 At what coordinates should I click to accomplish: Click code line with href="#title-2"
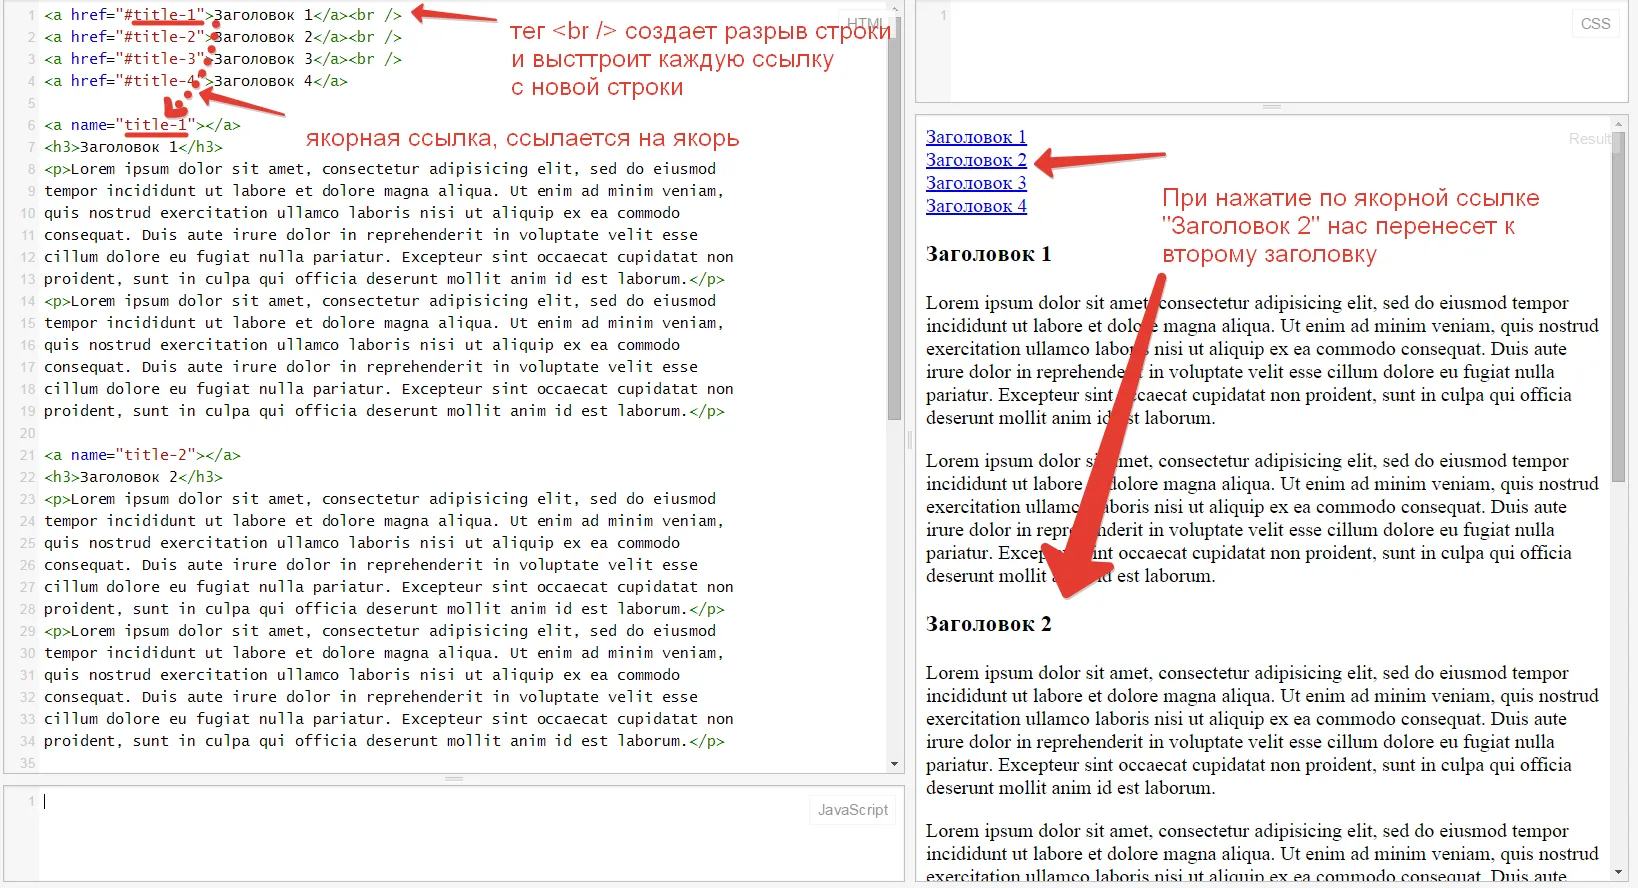(x=223, y=37)
